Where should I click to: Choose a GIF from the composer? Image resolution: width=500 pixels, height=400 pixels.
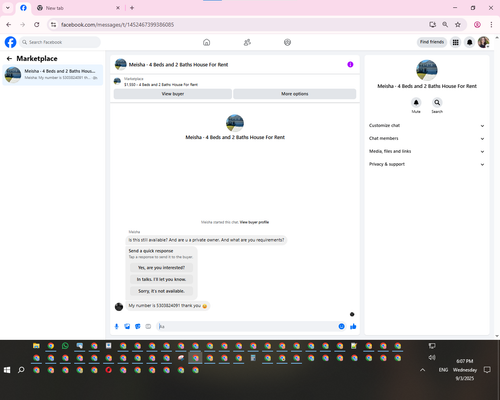[148, 326]
